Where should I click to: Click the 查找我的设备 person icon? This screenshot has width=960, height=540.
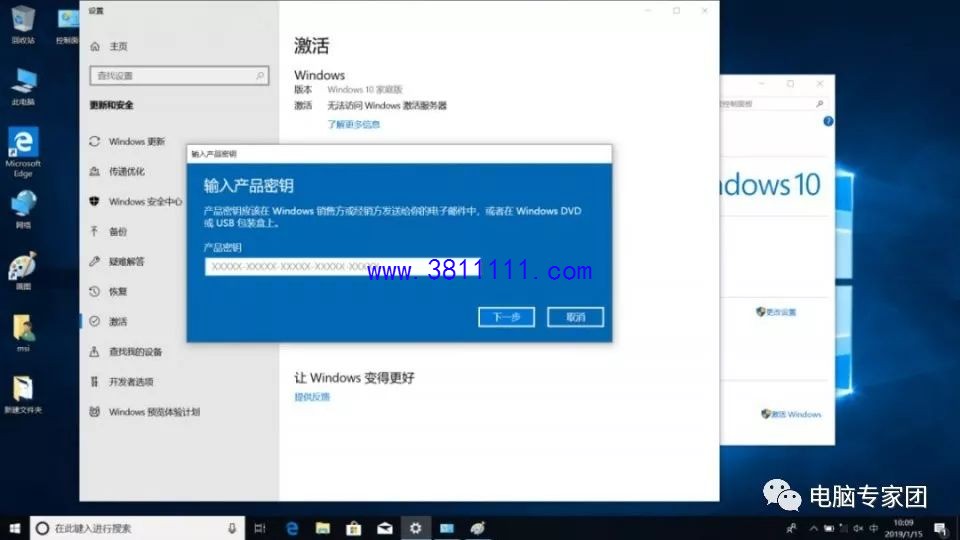click(x=94, y=351)
